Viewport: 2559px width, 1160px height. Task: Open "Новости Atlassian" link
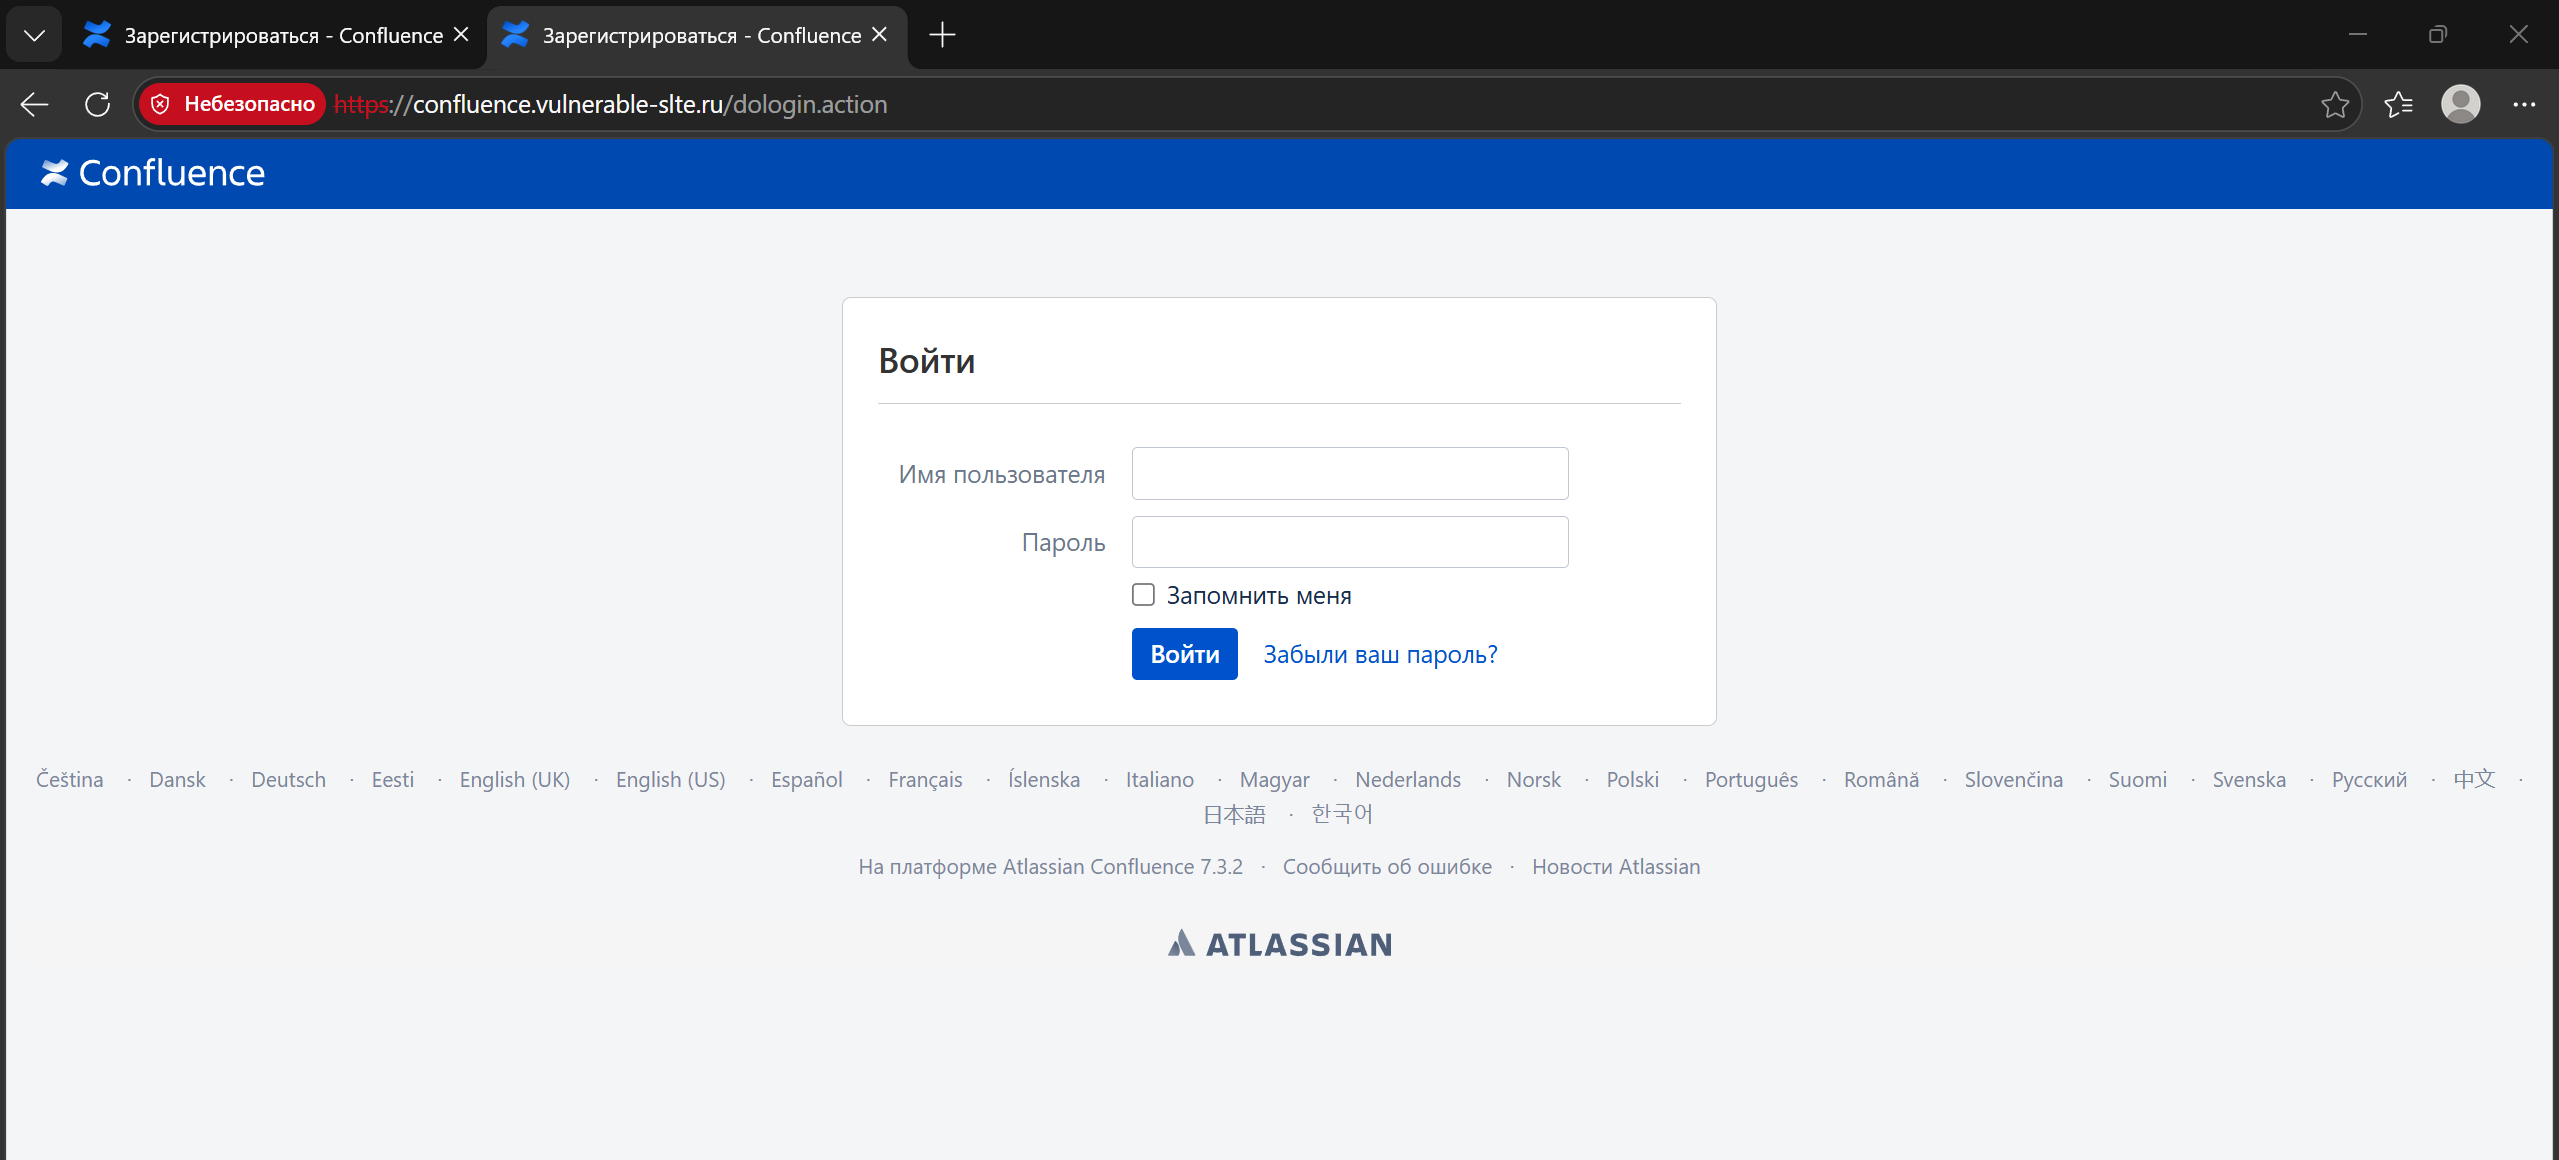click(1616, 867)
